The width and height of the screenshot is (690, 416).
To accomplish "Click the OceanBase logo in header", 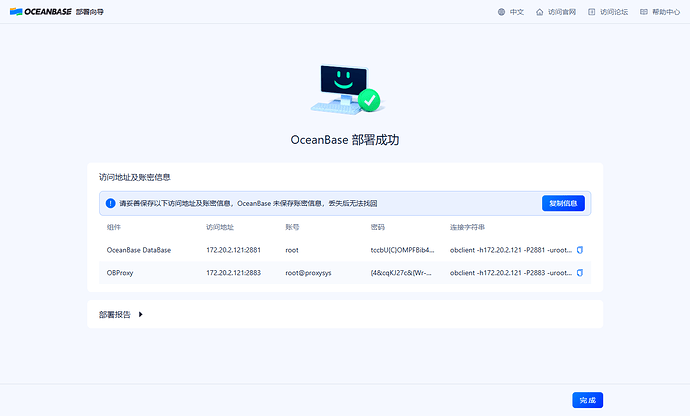I will 40,12.
